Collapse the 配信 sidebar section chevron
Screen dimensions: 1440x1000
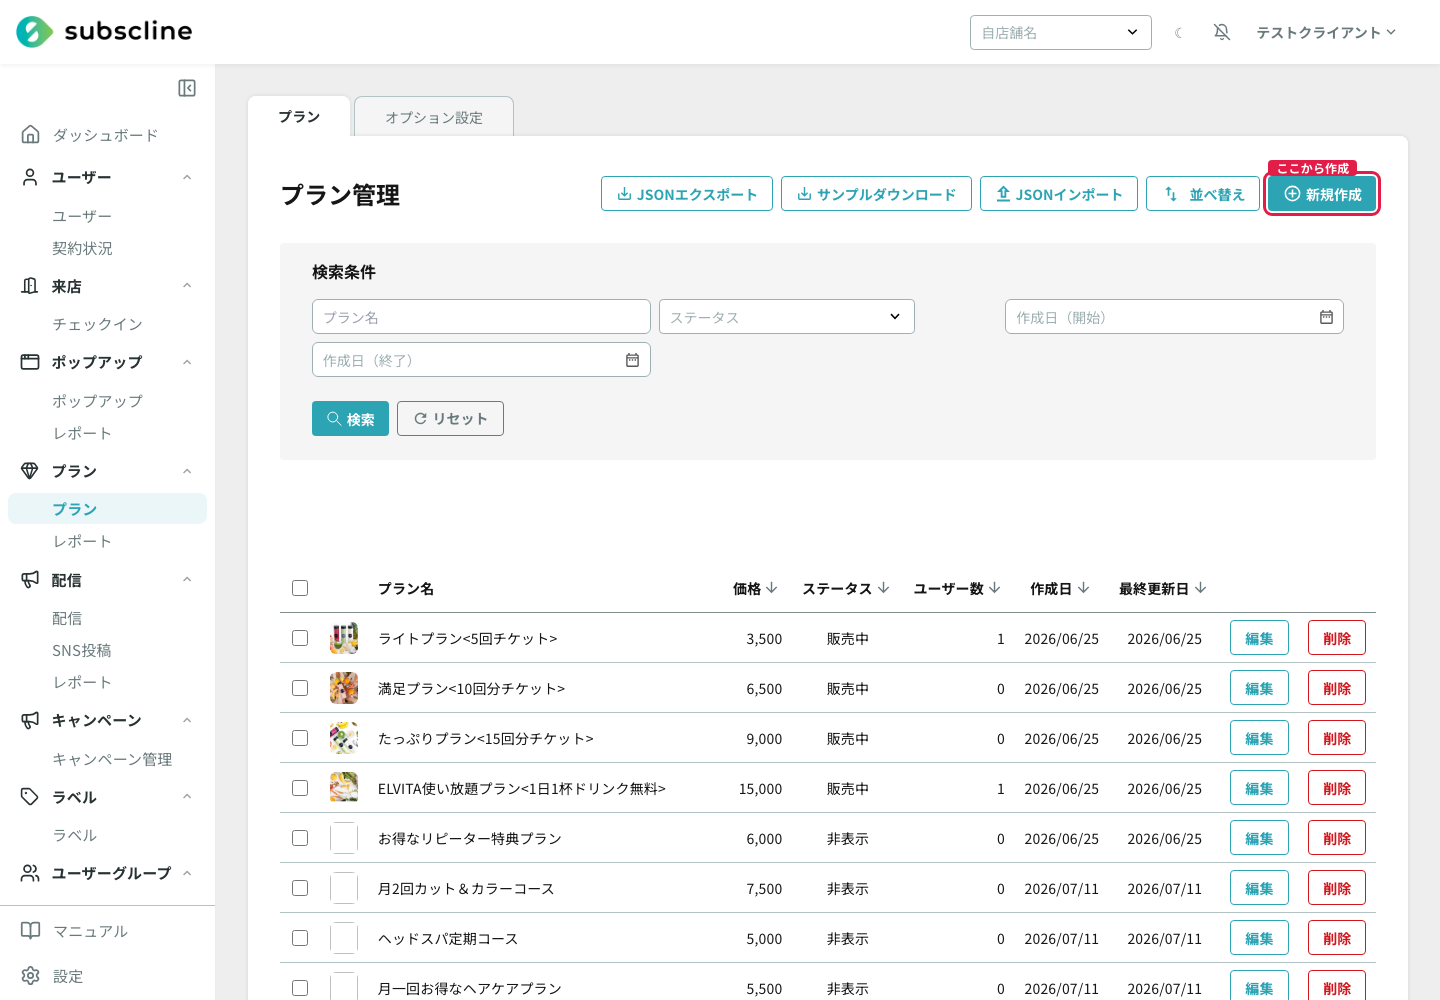point(187,580)
